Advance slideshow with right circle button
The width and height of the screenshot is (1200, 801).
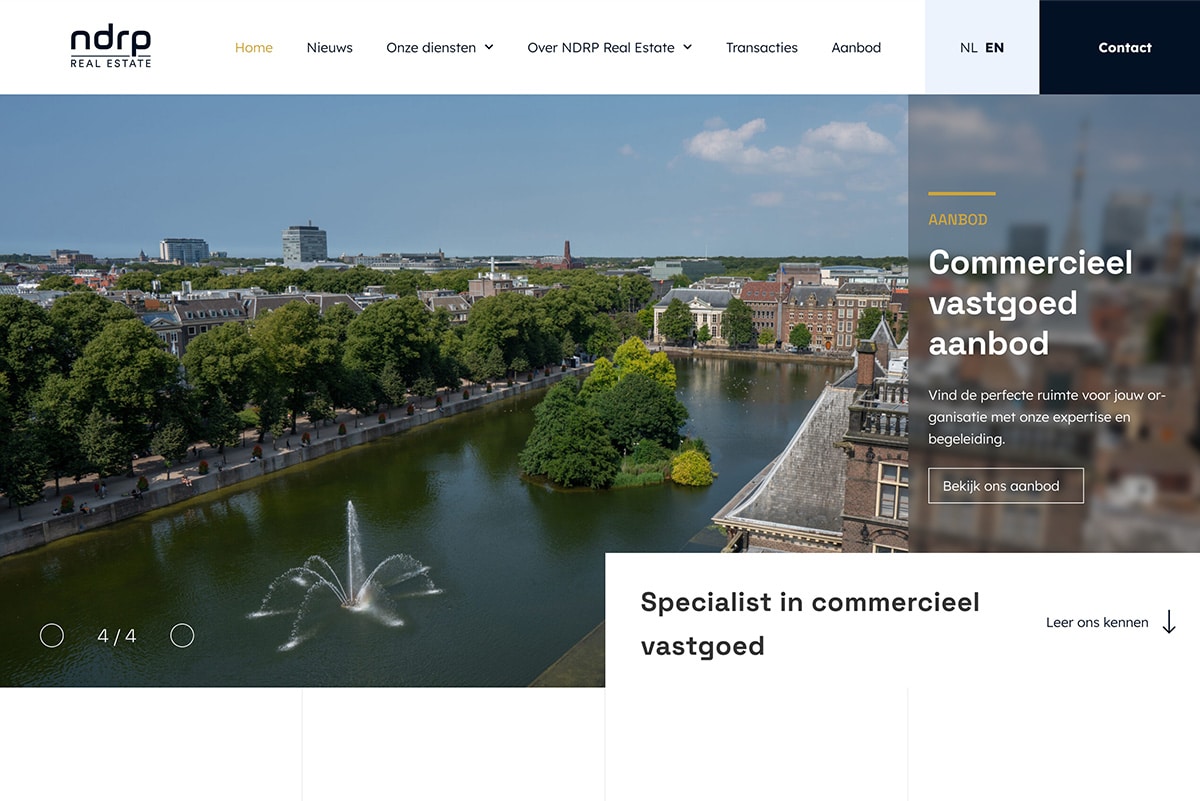click(182, 635)
